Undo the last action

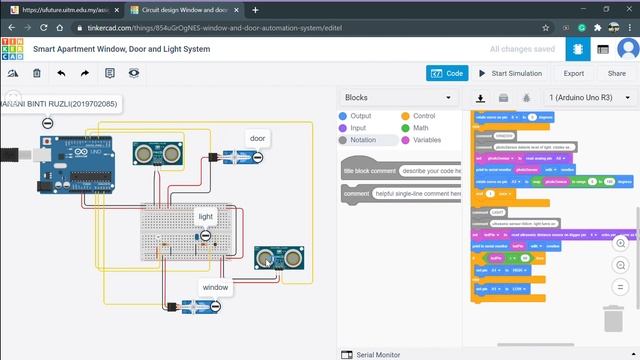[61, 73]
